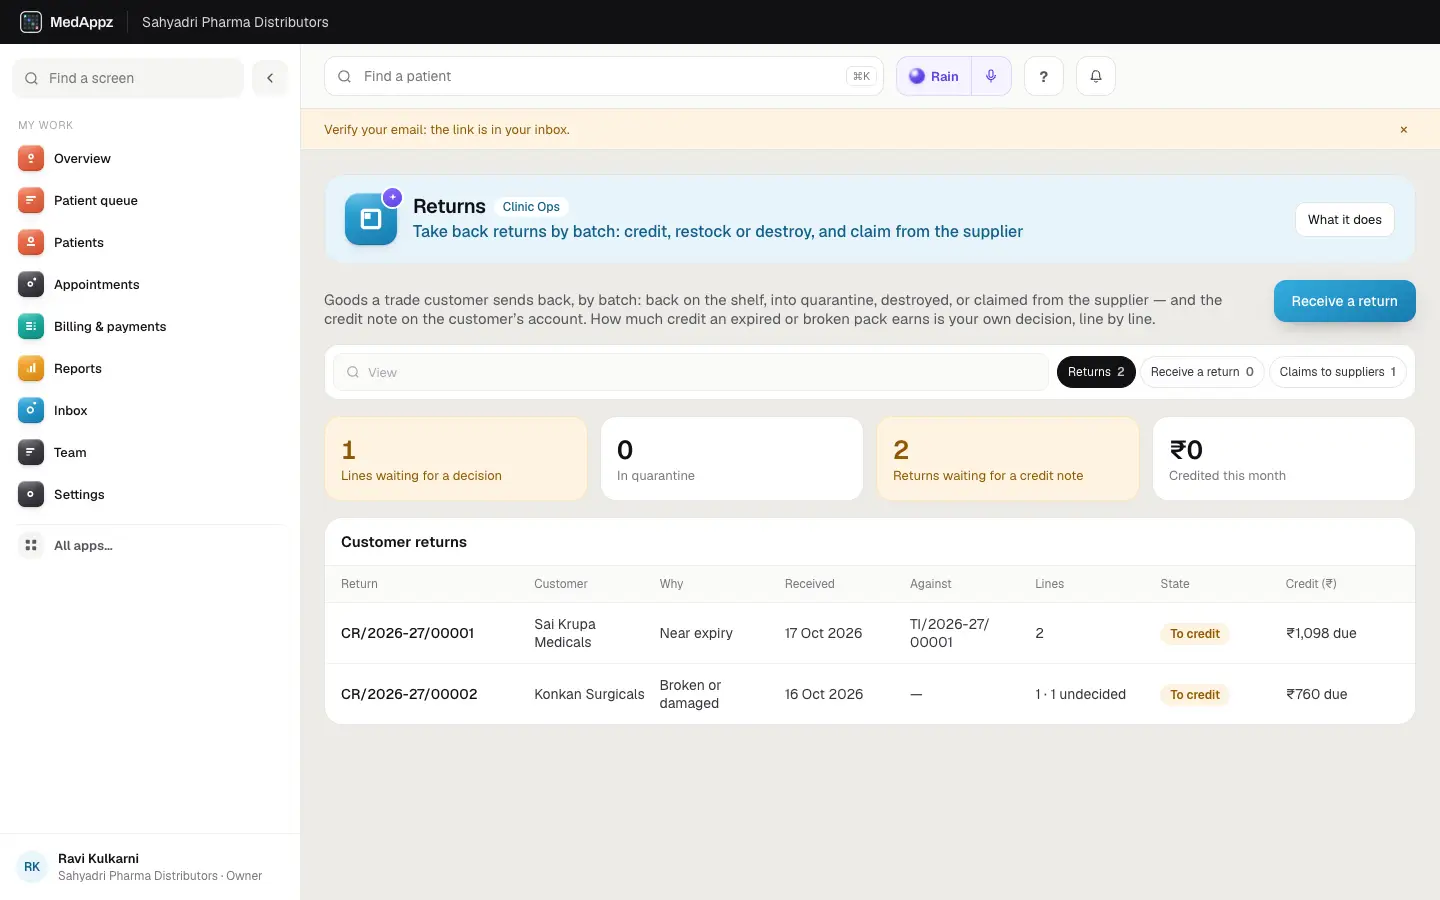Click the 16 Oct 2026 date
This screenshot has height=900, width=1440.
[824, 694]
